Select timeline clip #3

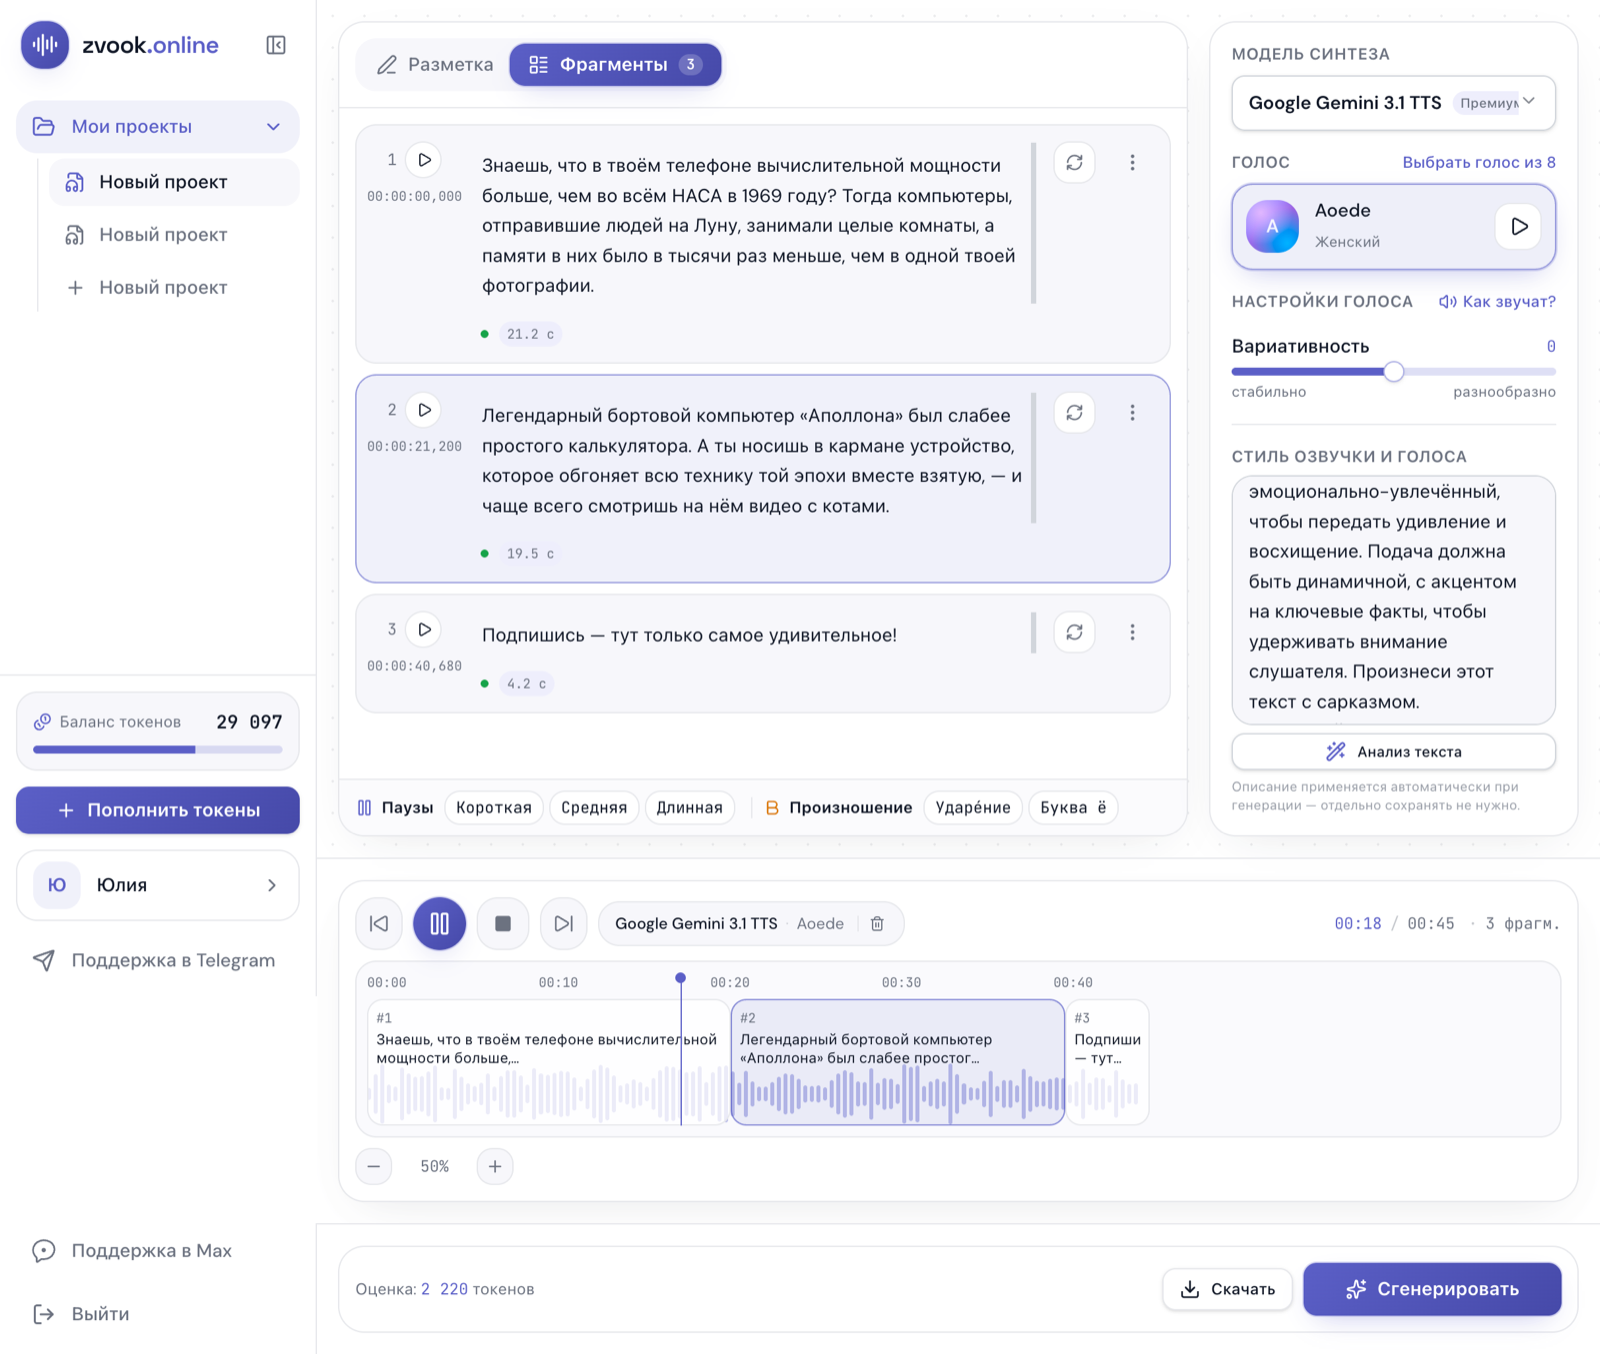(x=1107, y=1062)
